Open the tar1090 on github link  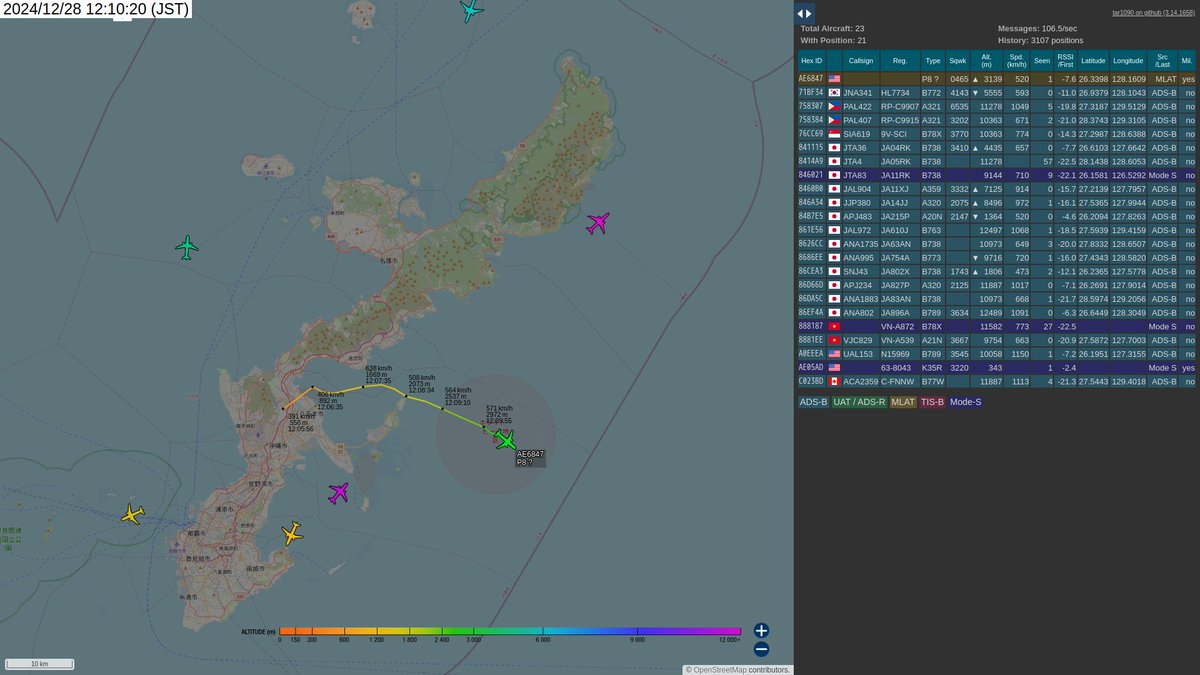point(1154,13)
